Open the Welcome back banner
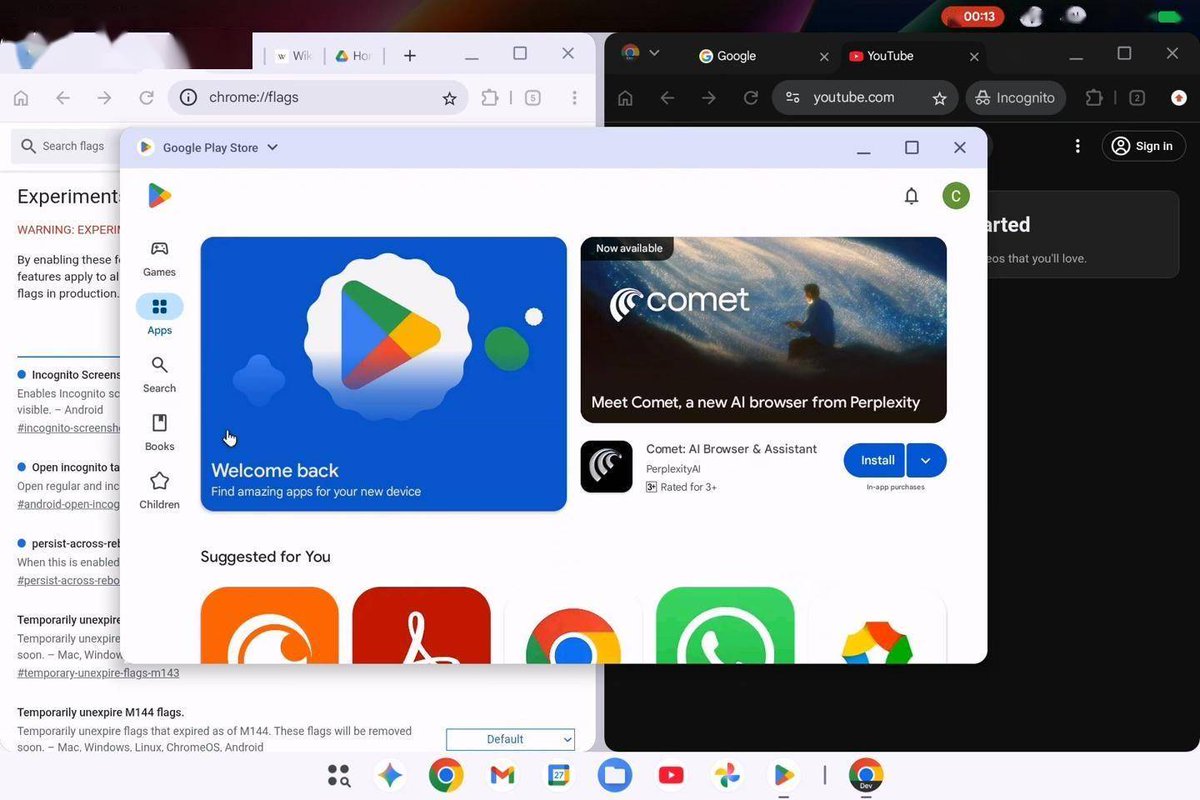 click(x=383, y=374)
